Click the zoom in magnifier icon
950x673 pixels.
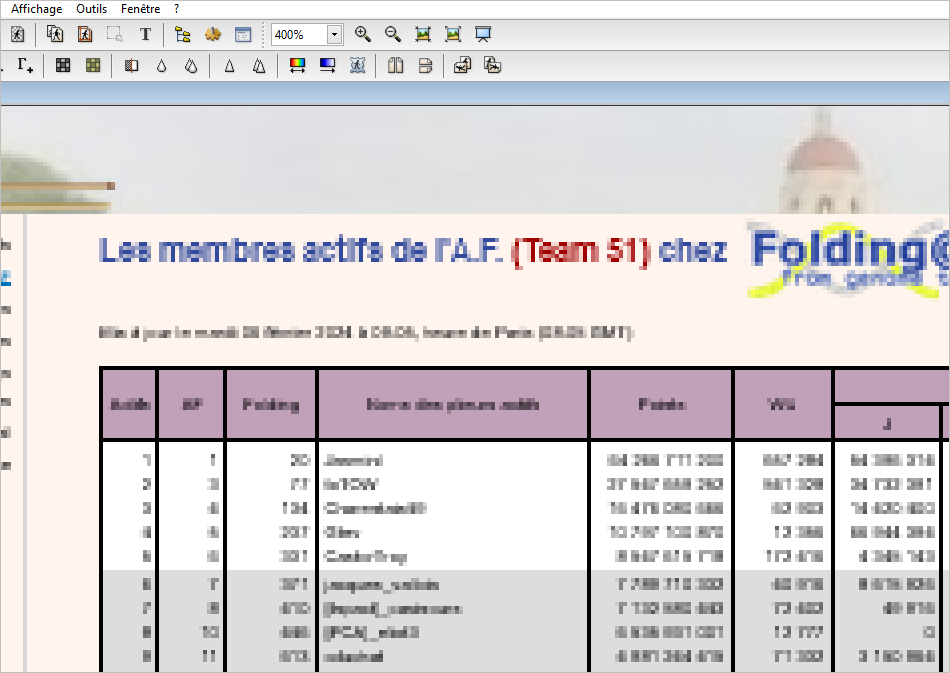tap(363, 34)
